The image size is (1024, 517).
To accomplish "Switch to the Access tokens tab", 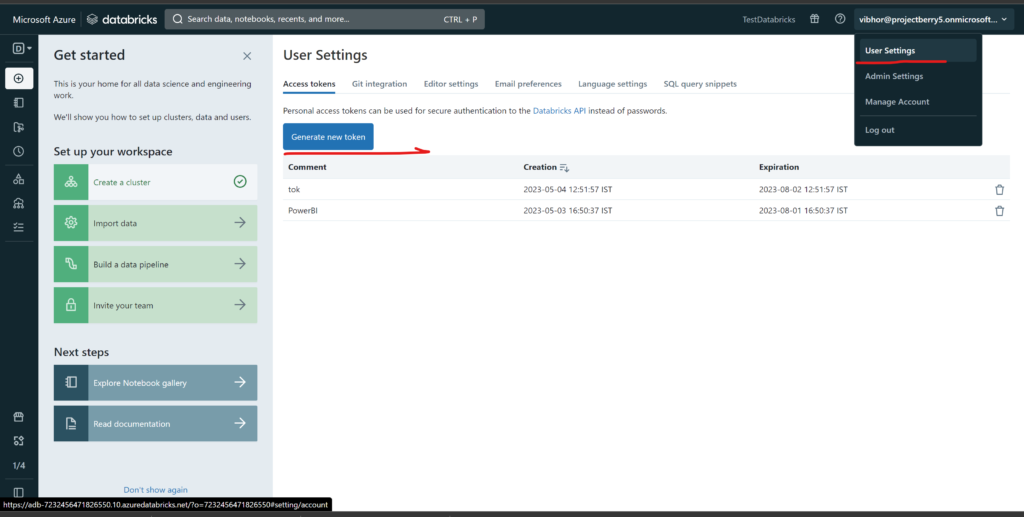I will click(309, 84).
